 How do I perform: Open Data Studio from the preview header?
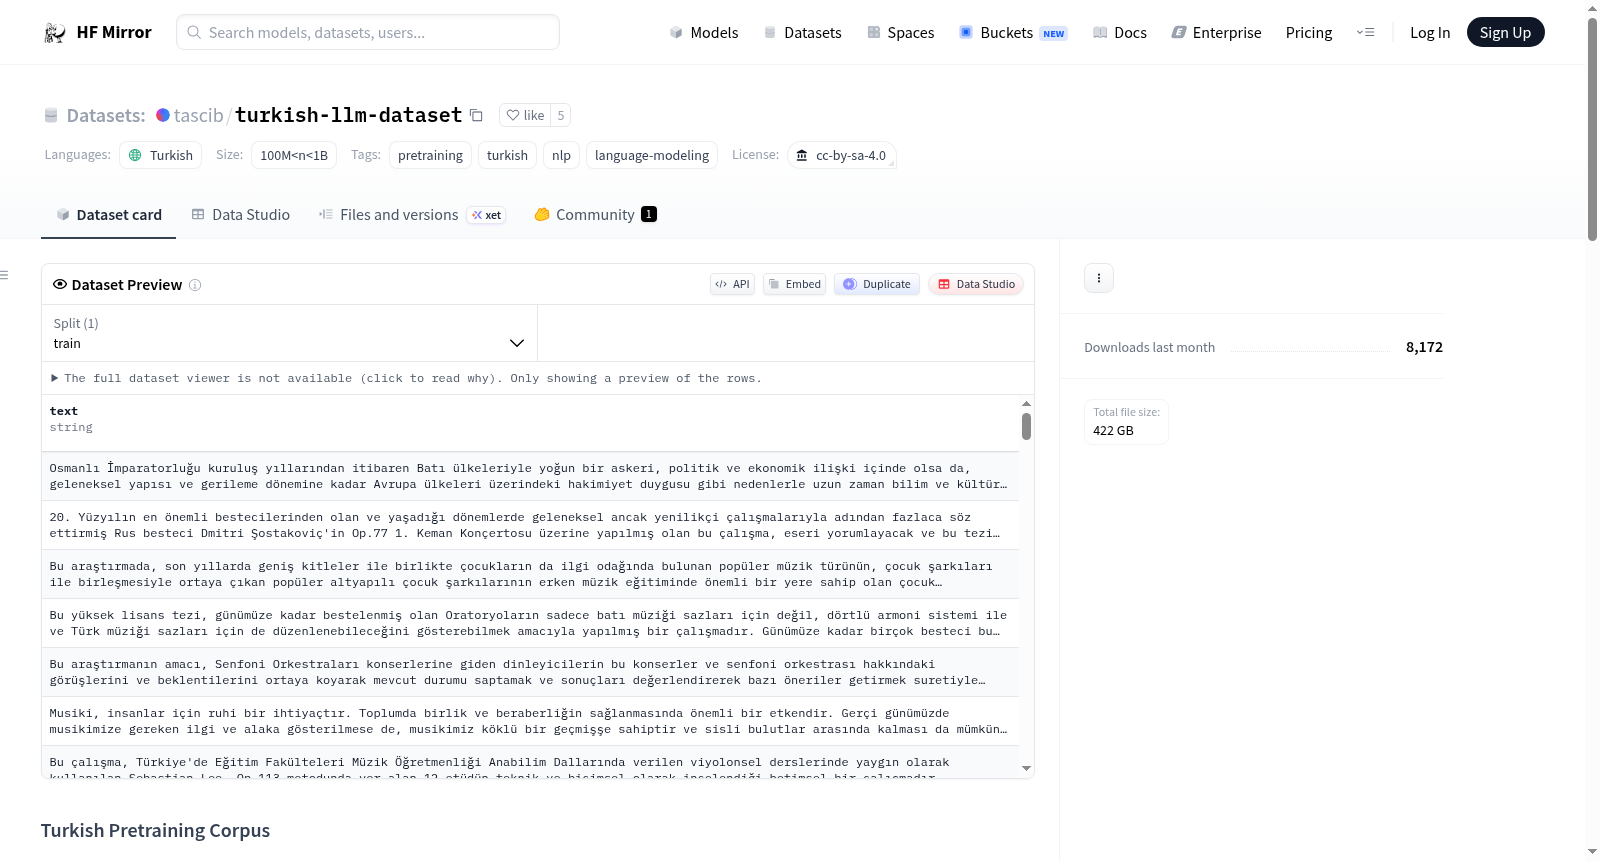[976, 284]
